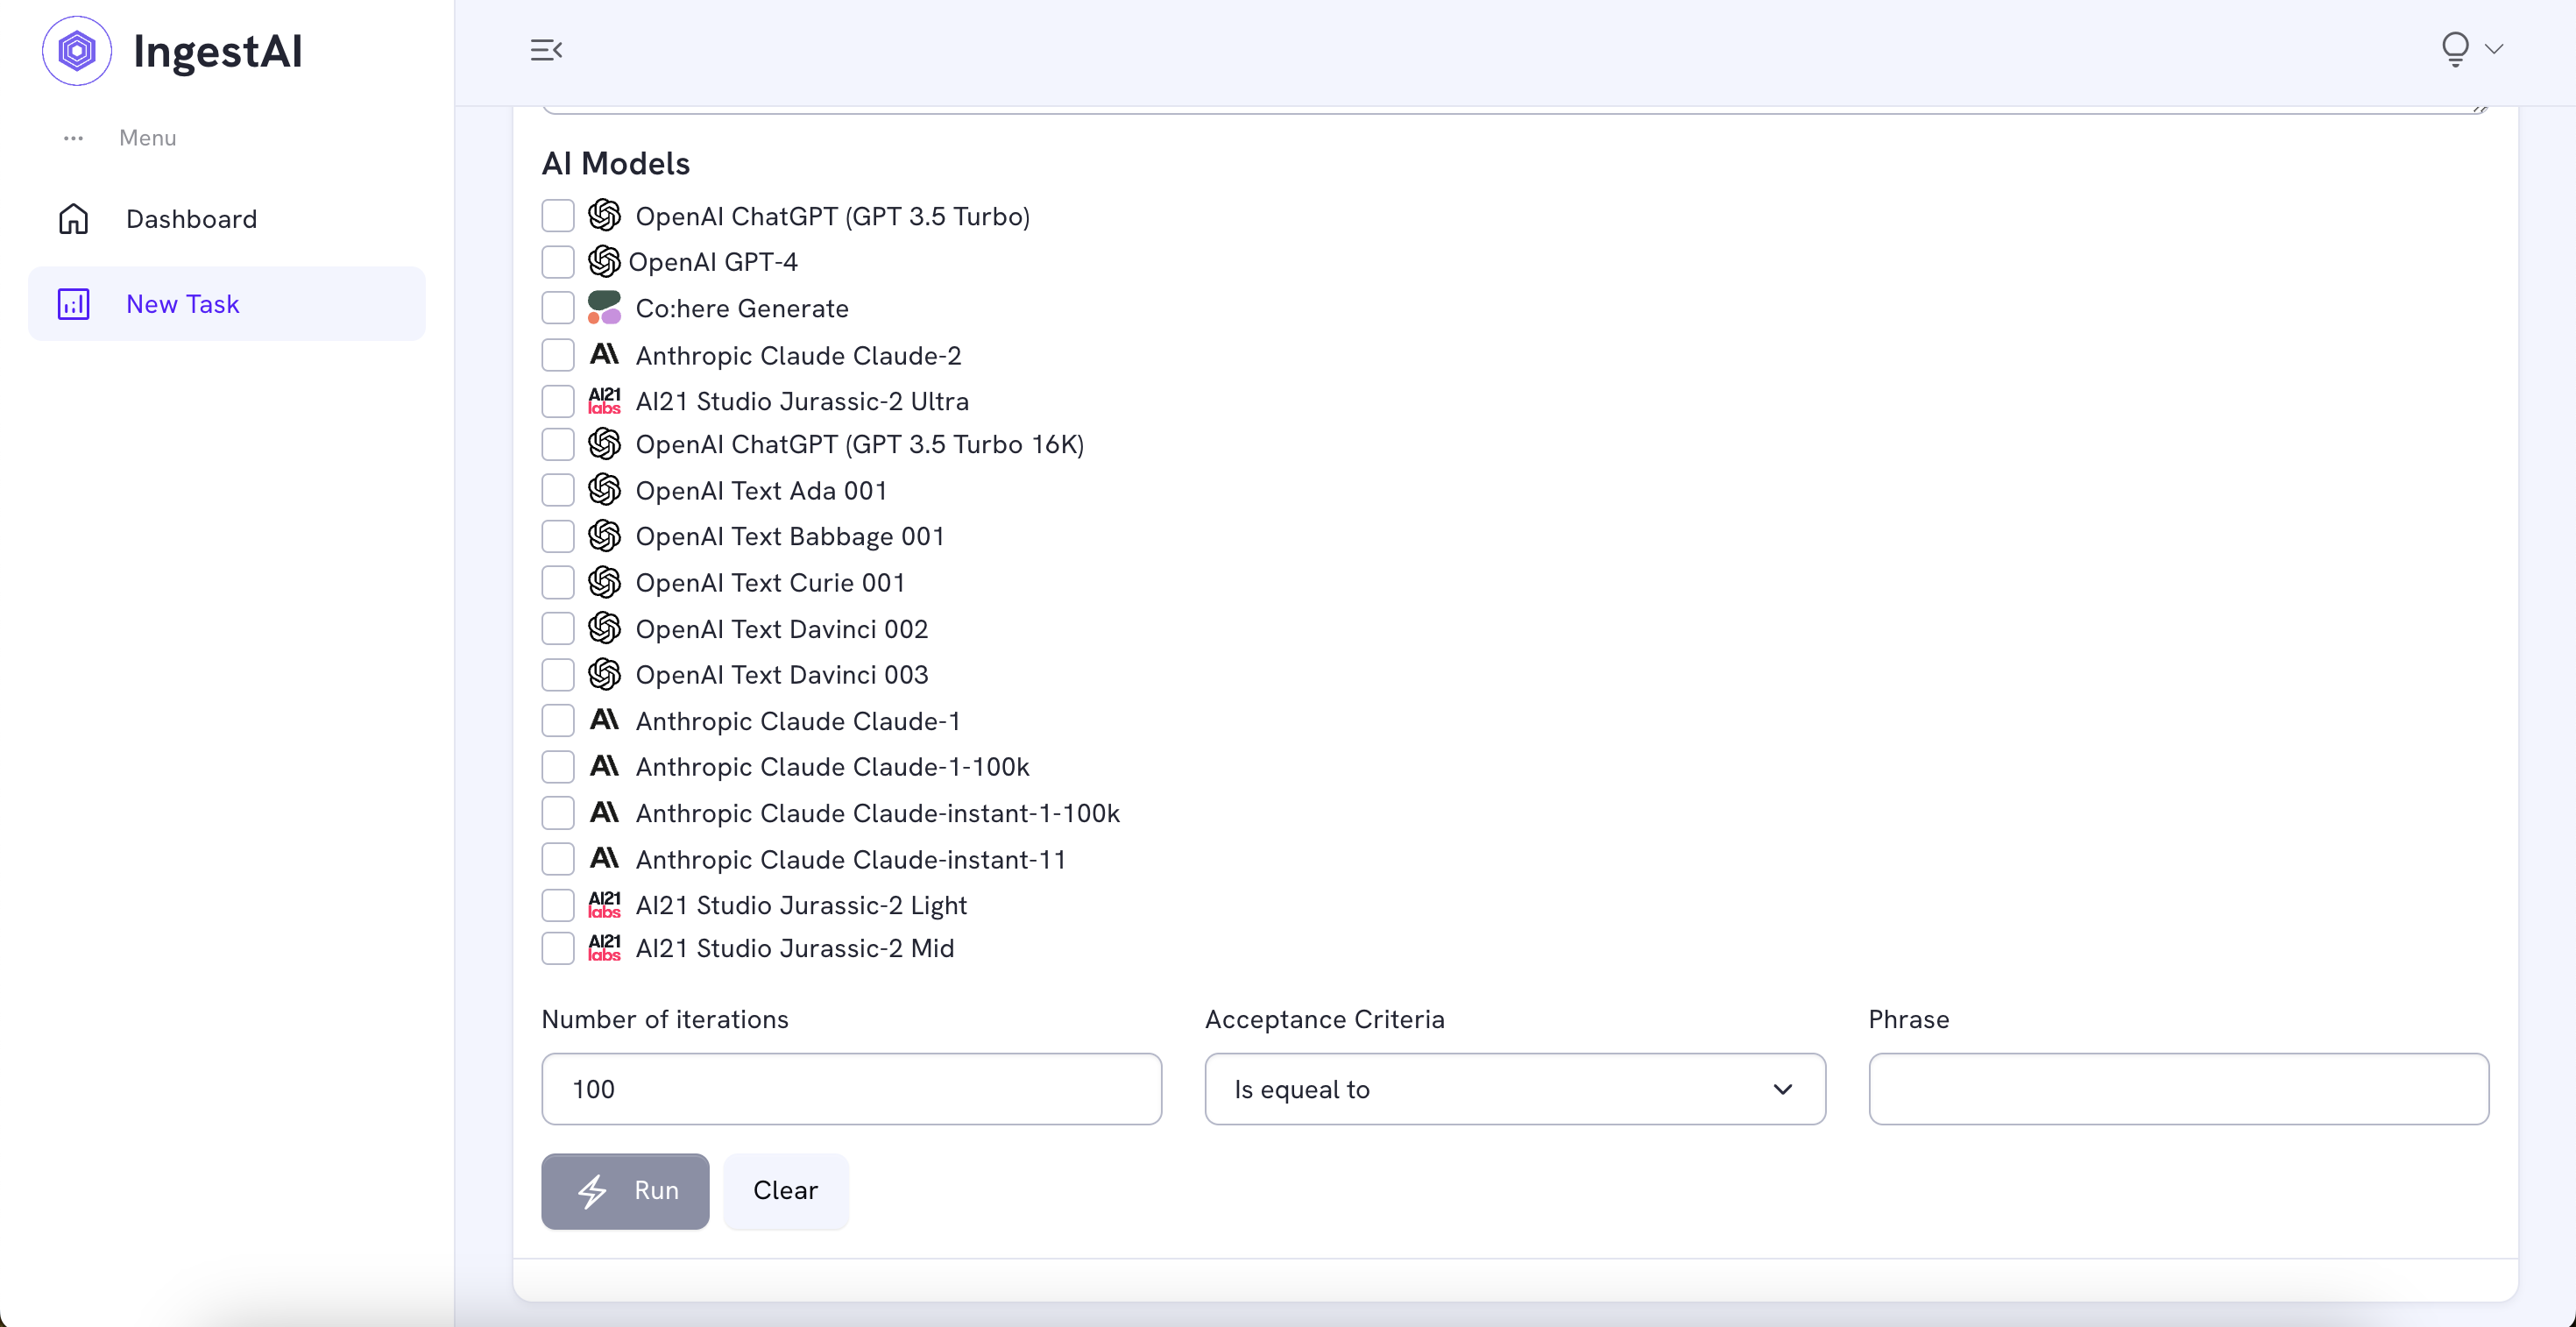The height and width of the screenshot is (1327, 2576).
Task: Click the IngestAI hexagon logo
Action: pyautogui.click(x=77, y=51)
